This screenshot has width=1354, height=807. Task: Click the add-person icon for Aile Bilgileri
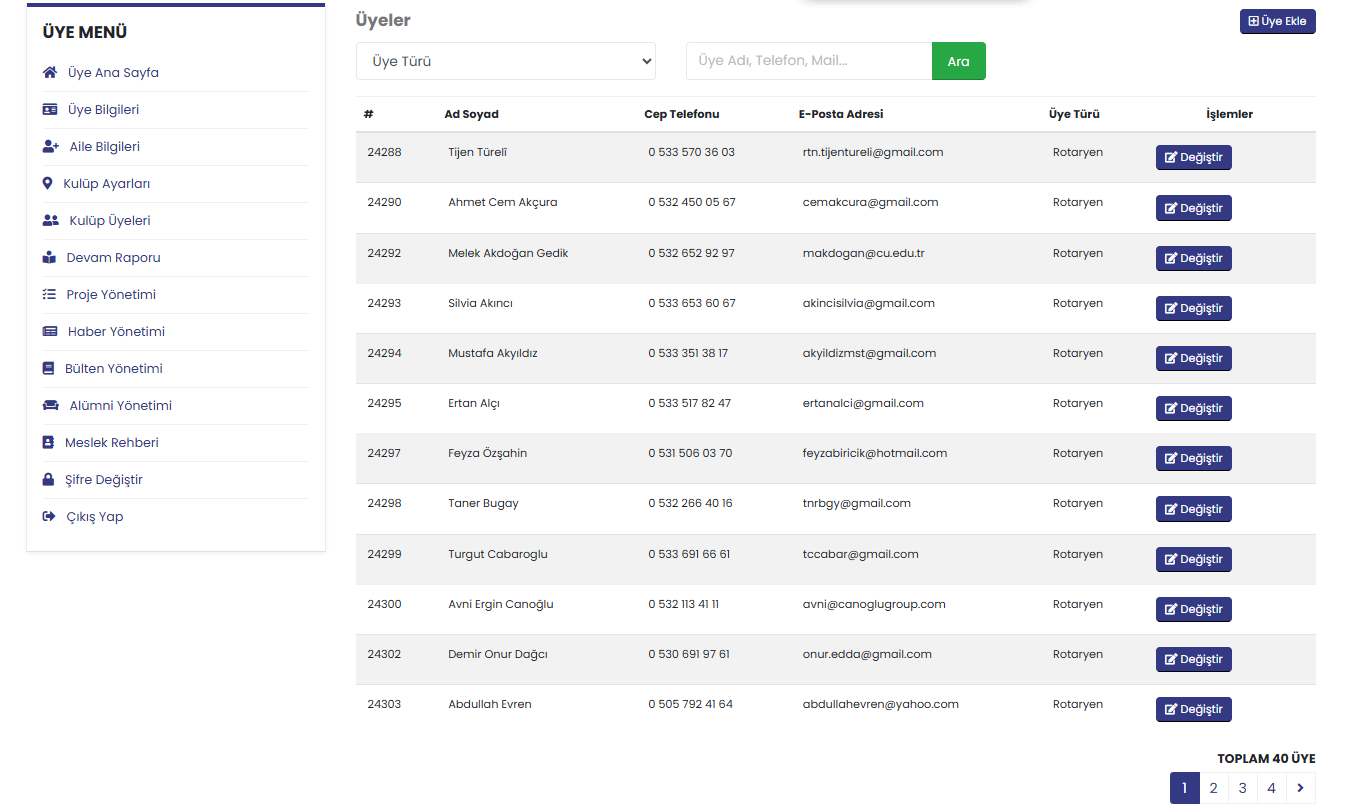(x=51, y=147)
